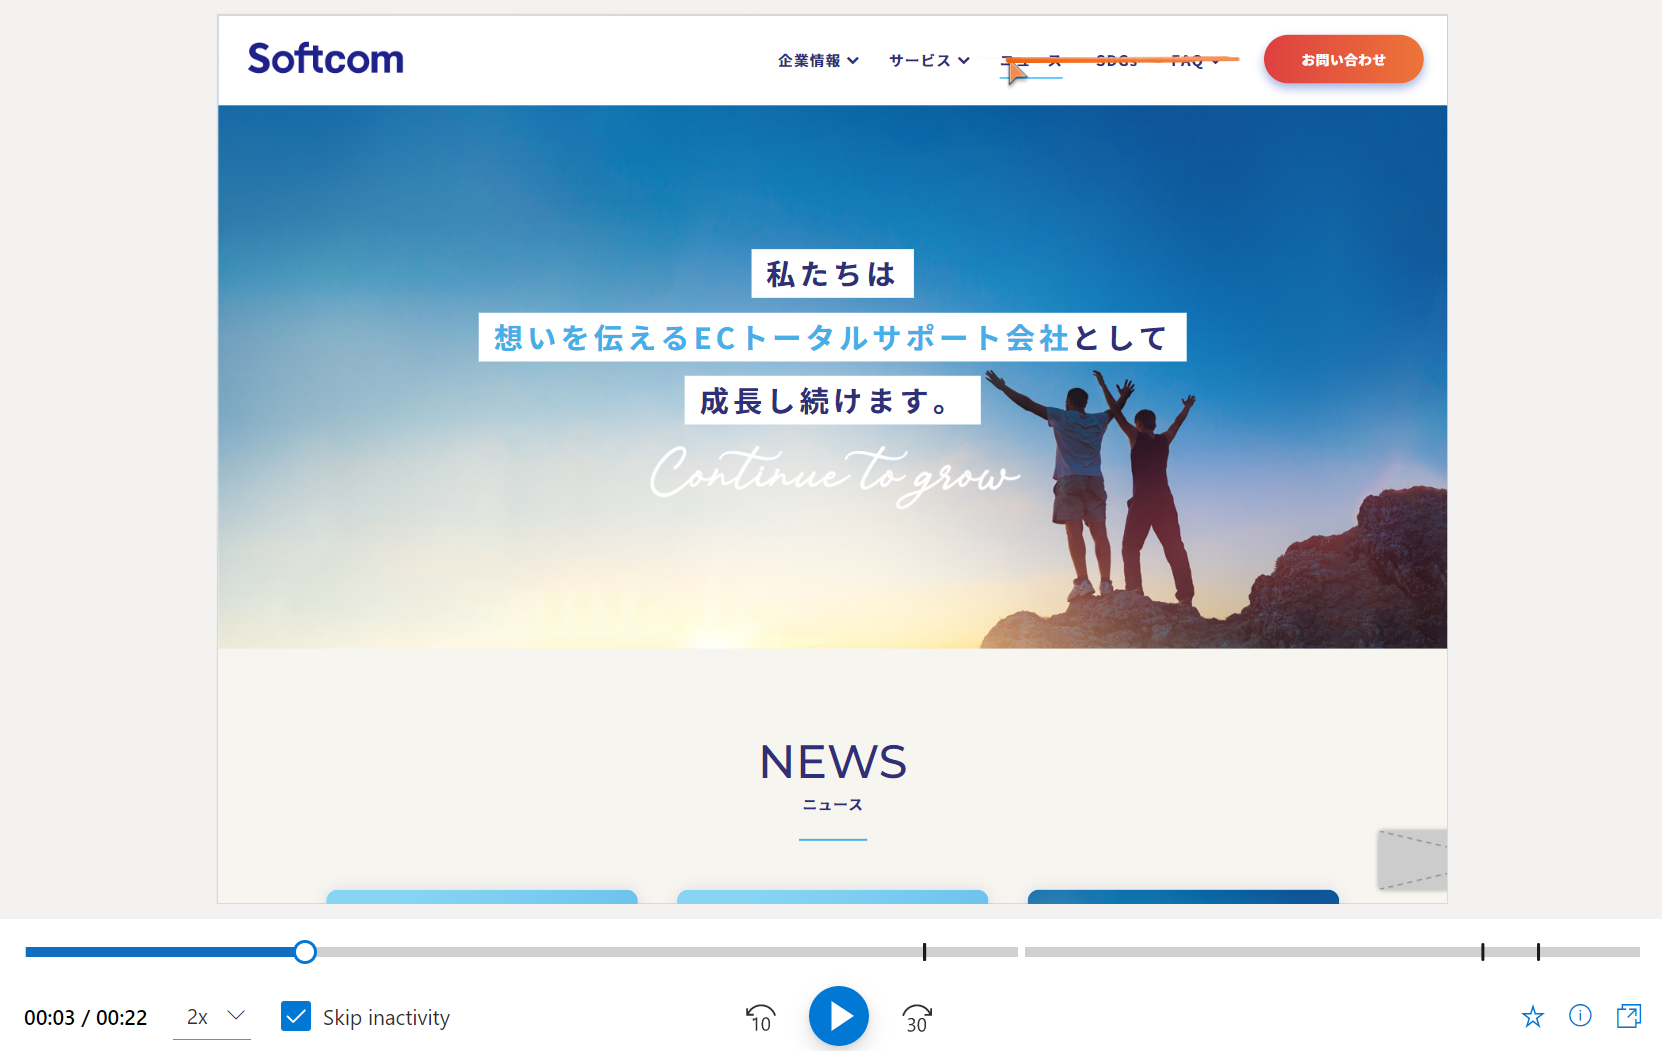Screen dimensions: 1662x1051
Task: Jump to the last timeline event marker
Action: [x=1538, y=952]
